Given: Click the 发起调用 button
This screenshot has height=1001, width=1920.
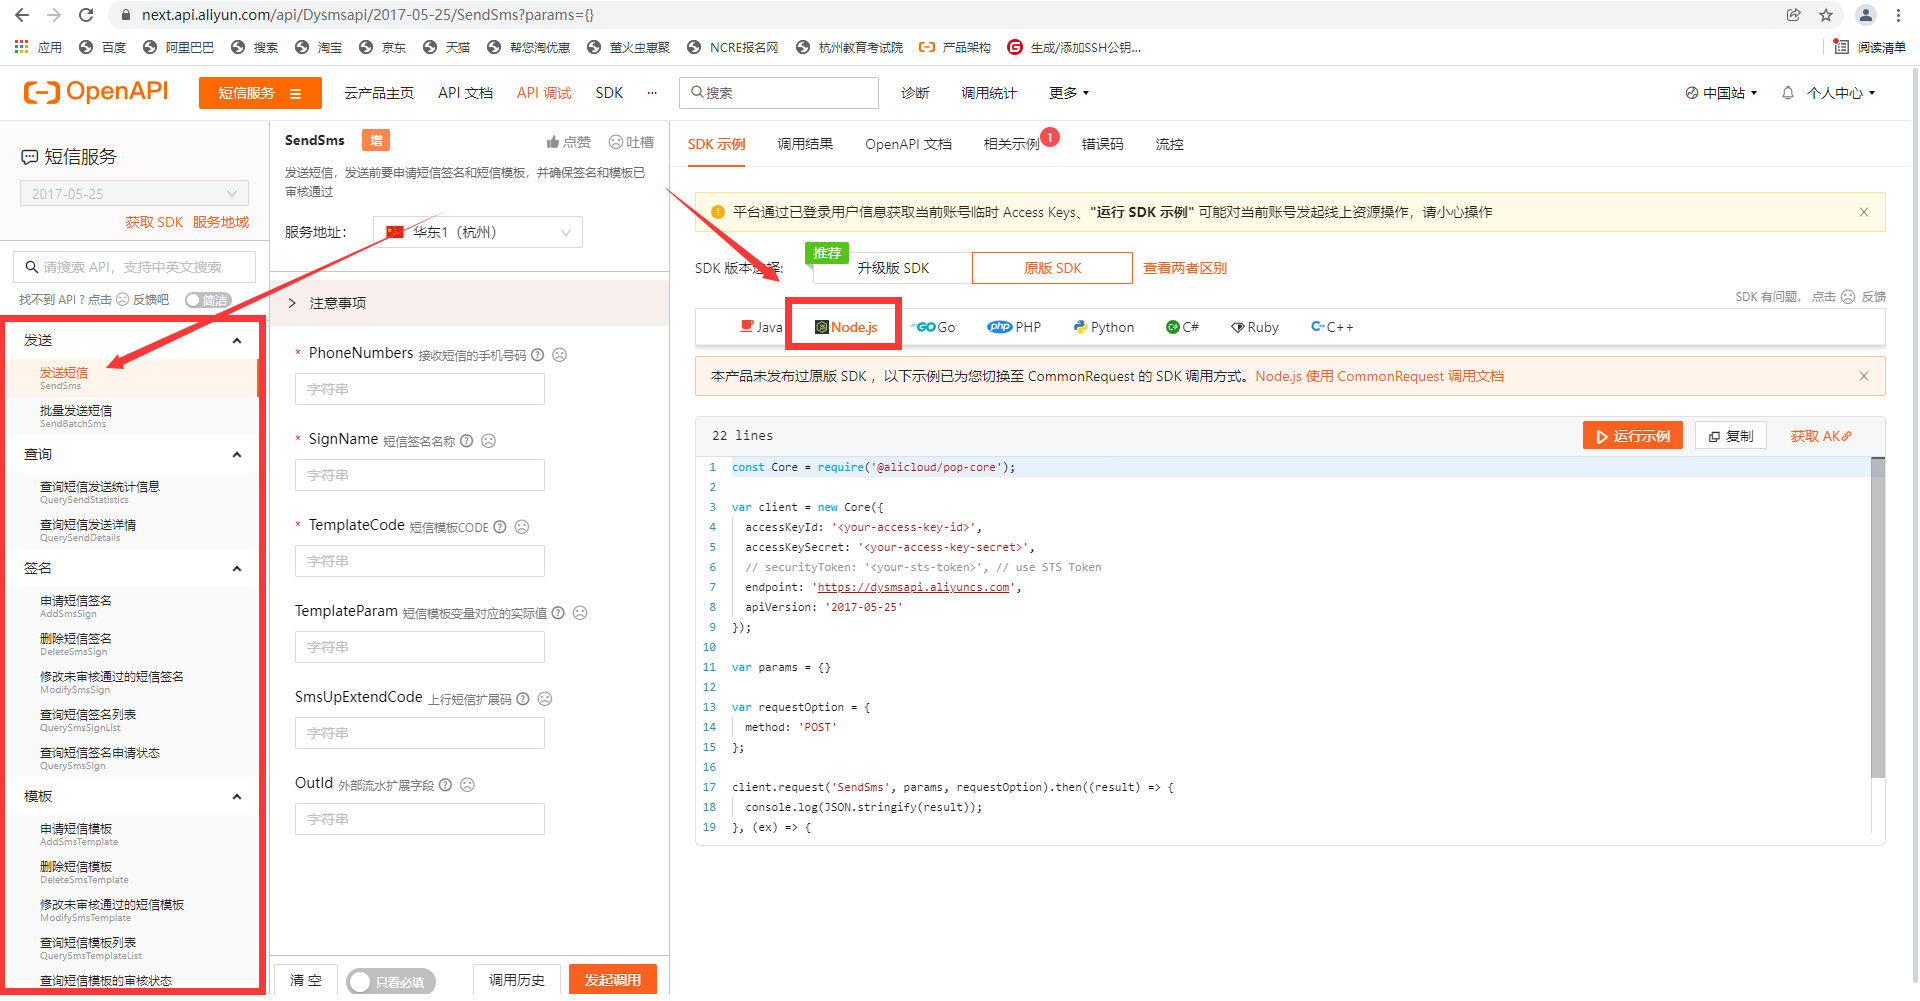Looking at the screenshot, I should 613,980.
